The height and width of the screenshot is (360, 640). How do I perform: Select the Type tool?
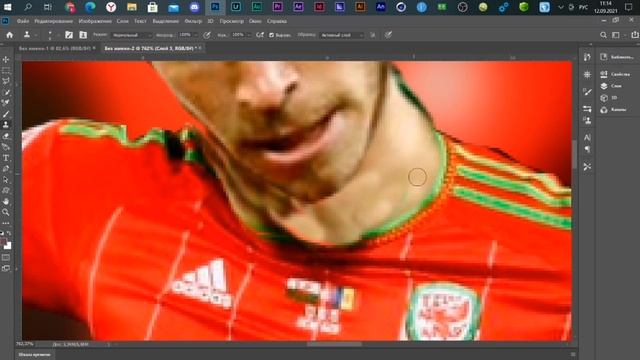(x=6, y=158)
